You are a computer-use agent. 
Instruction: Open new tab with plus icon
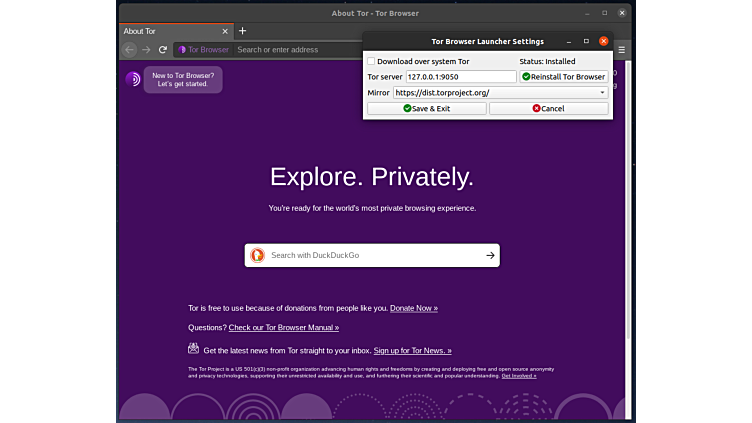point(242,31)
